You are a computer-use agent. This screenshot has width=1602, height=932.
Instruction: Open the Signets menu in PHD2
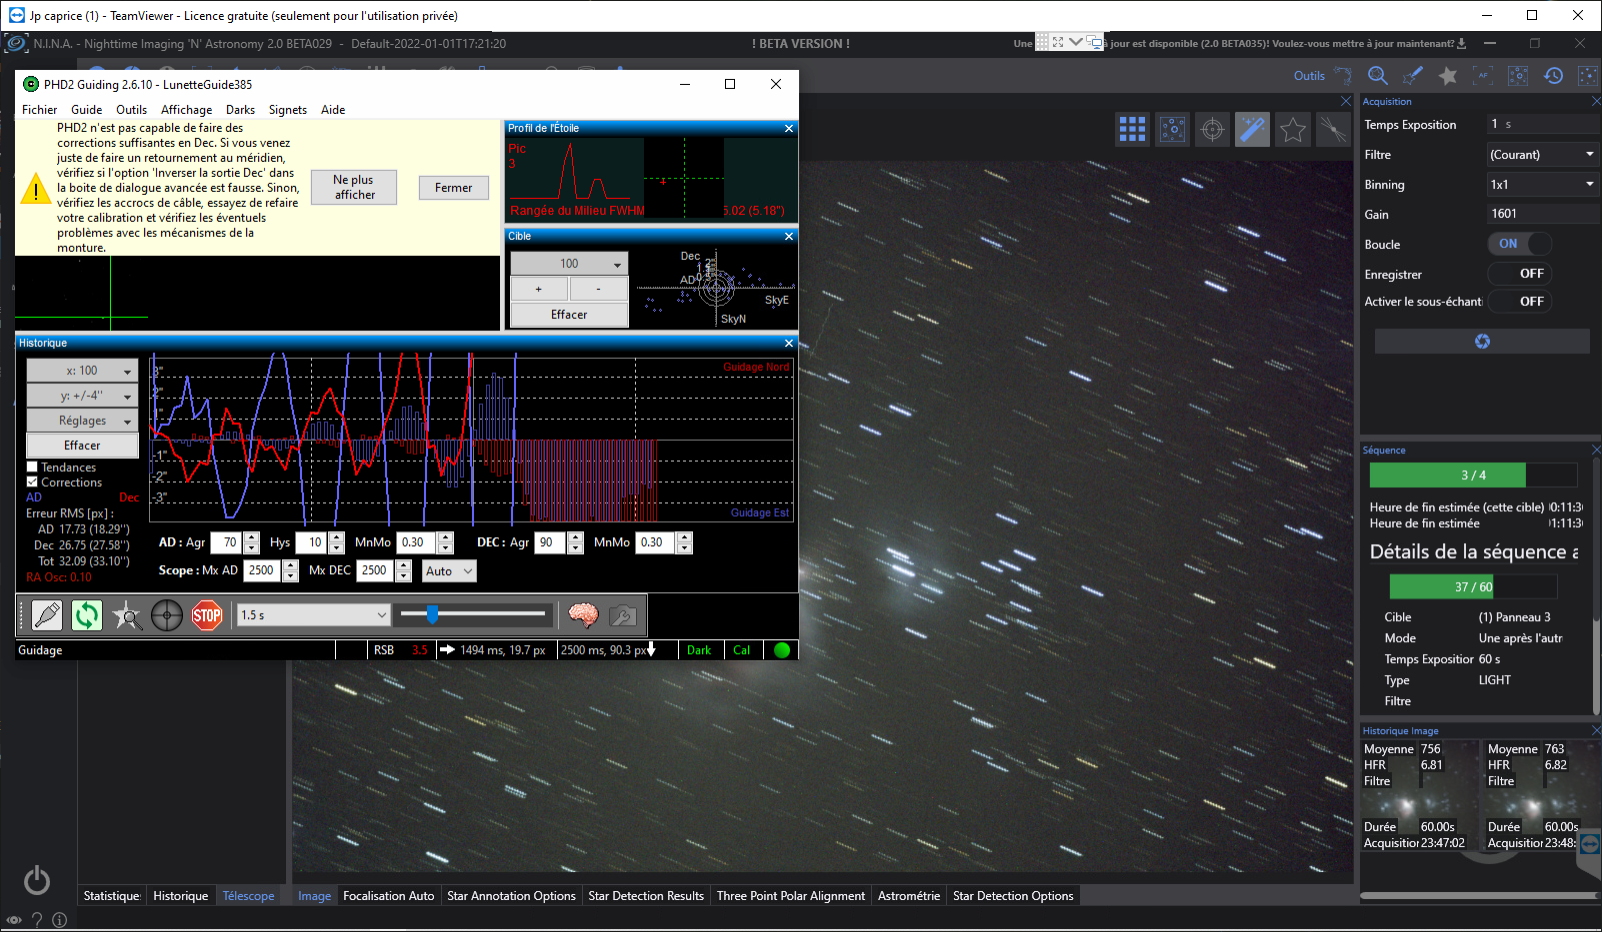pos(288,110)
